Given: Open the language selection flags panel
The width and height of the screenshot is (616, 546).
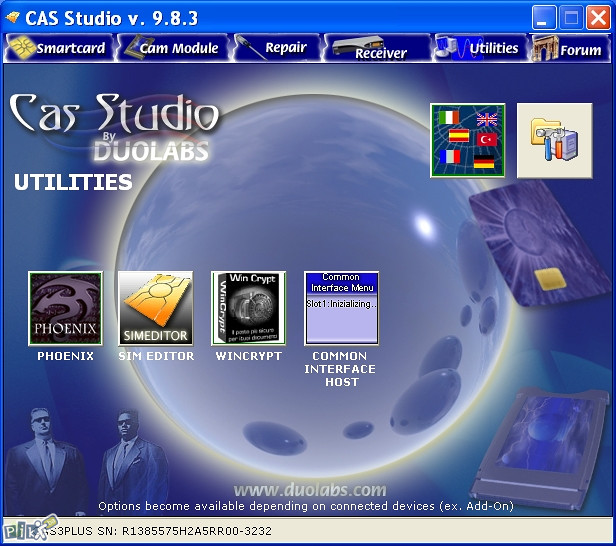Looking at the screenshot, I should pyautogui.click(x=468, y=141).
